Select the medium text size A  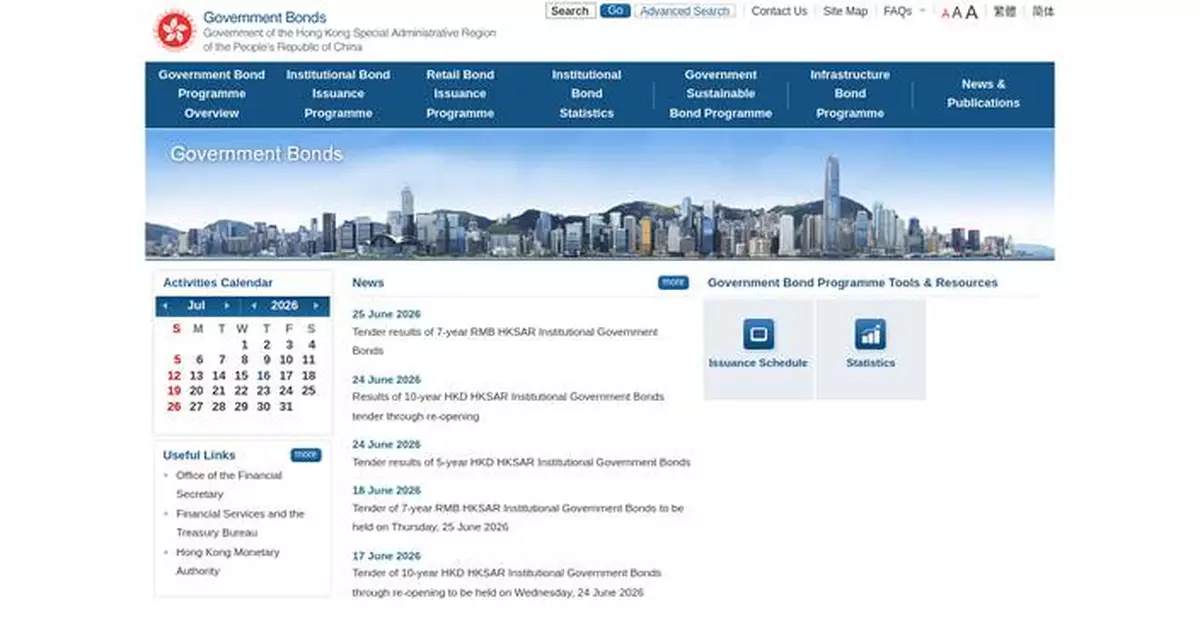click(957, 13)
